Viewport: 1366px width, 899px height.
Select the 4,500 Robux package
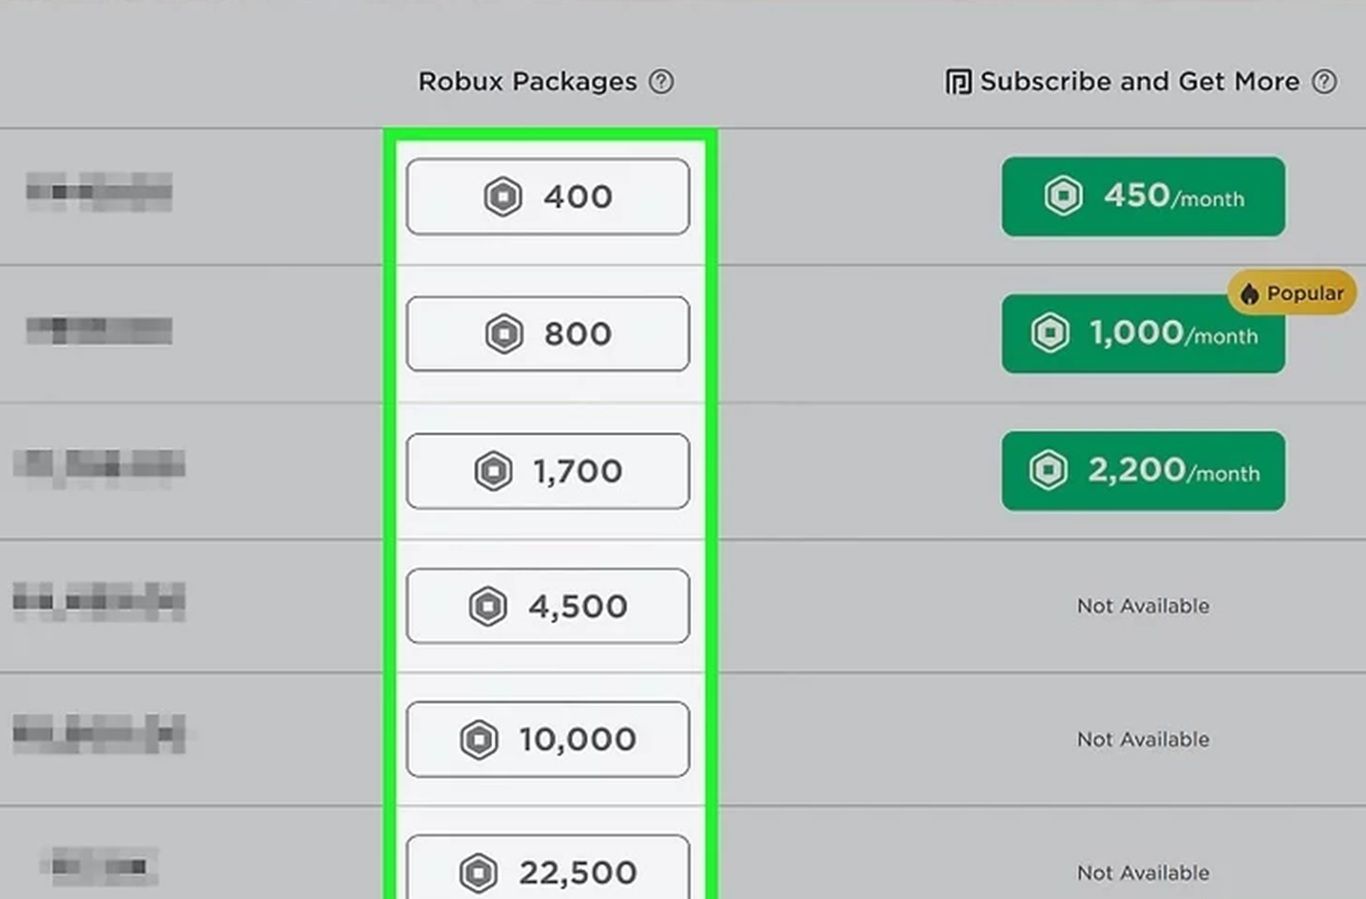click(548, 606)
